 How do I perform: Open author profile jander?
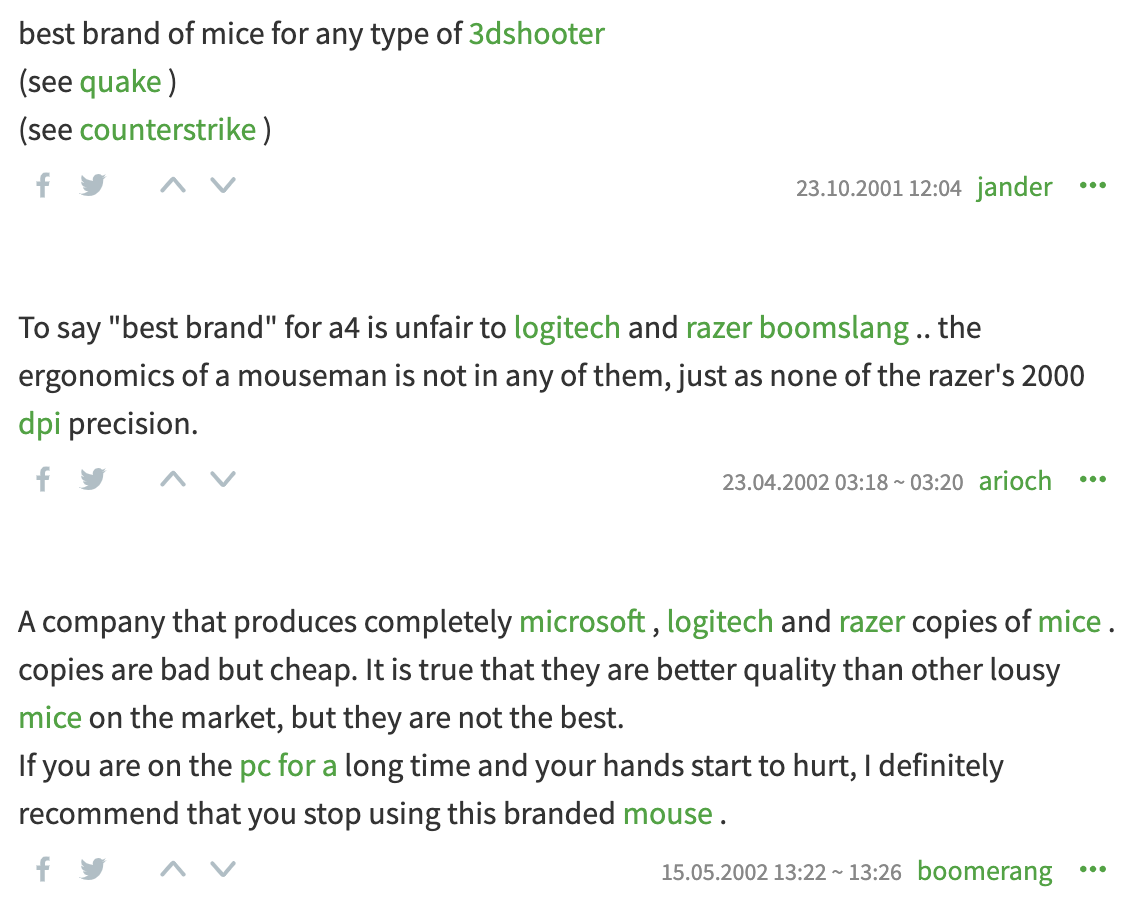pos(1014,187)
